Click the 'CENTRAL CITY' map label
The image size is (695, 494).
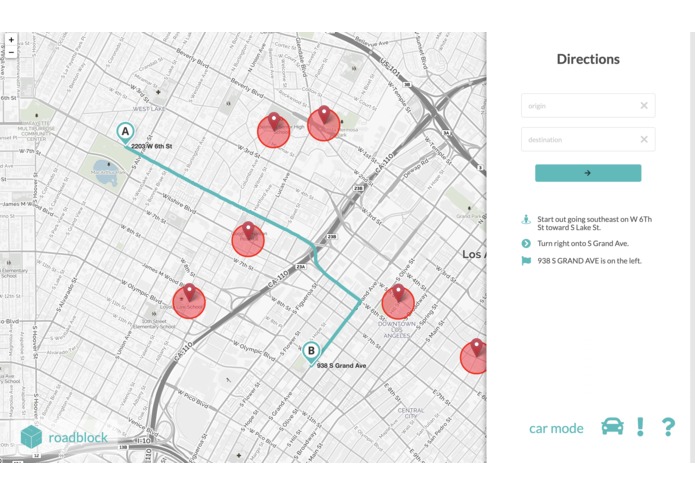click(410, 413)
